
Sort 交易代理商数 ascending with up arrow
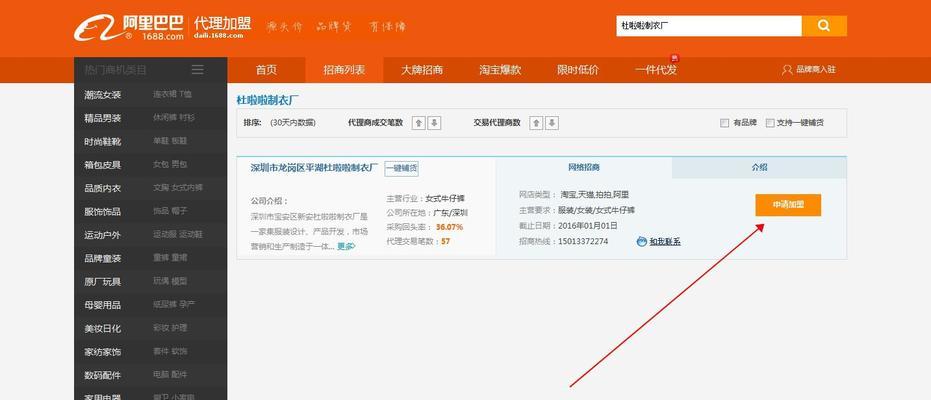[536, 123]
